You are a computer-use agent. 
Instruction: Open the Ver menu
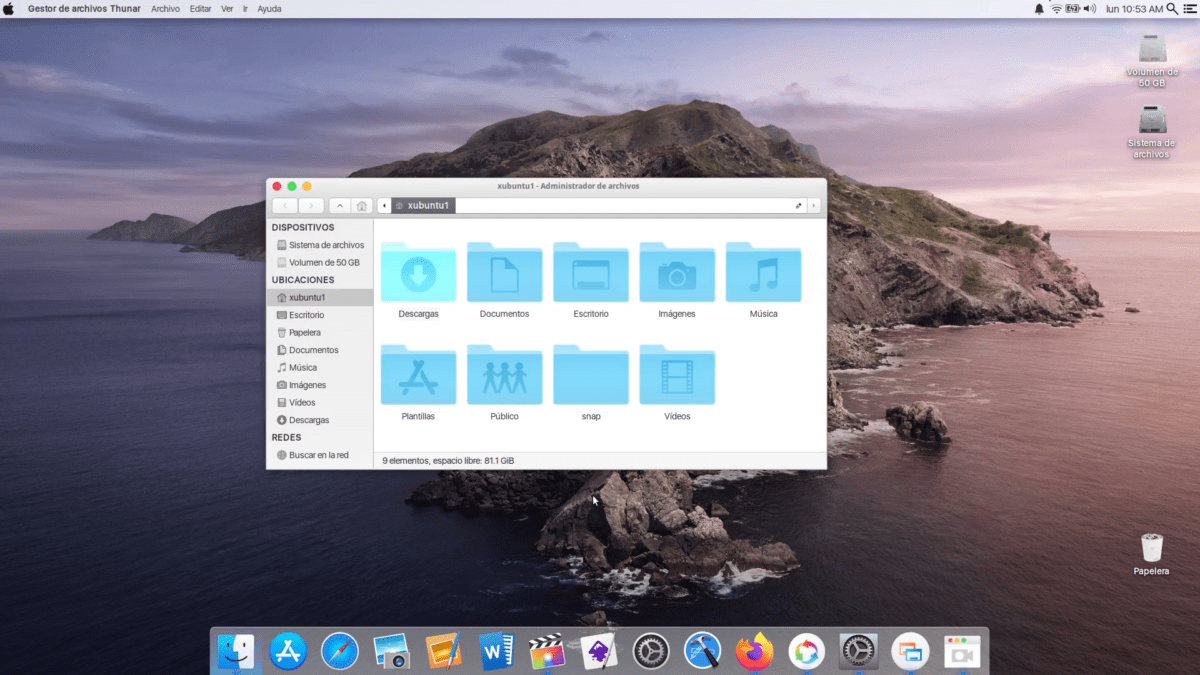point(227,8)
